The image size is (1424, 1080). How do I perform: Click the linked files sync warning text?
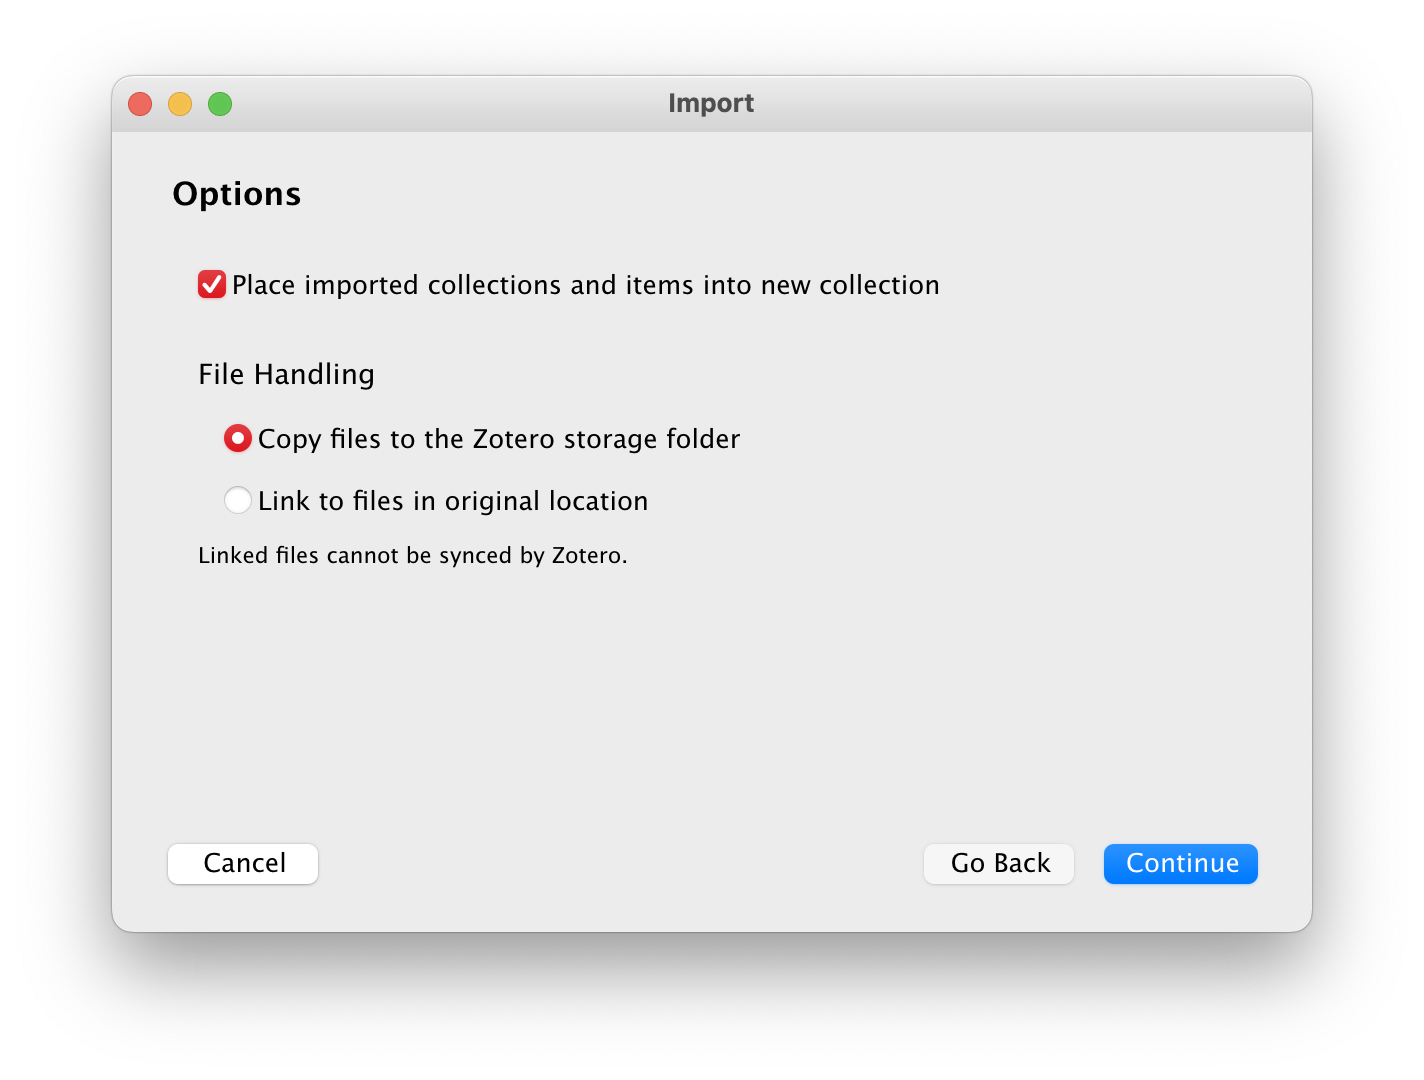tap(412, 555)
